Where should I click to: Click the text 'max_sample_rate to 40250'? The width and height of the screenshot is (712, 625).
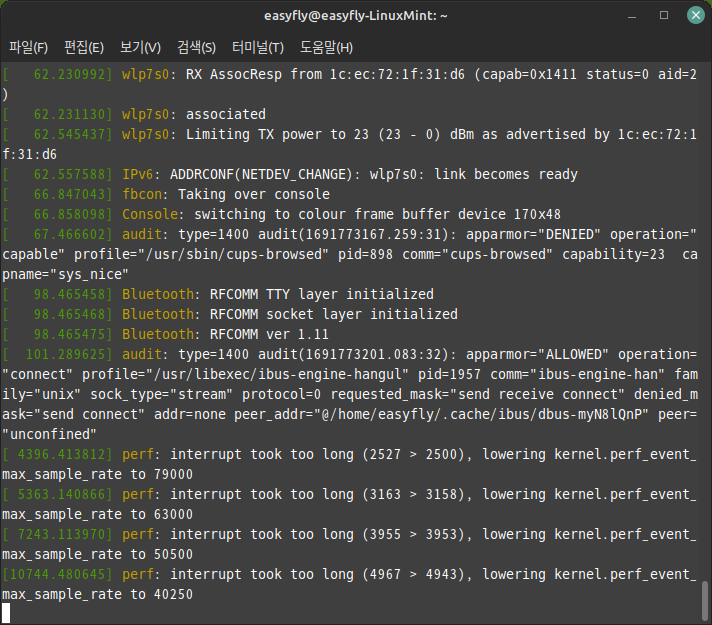(98, 594)
